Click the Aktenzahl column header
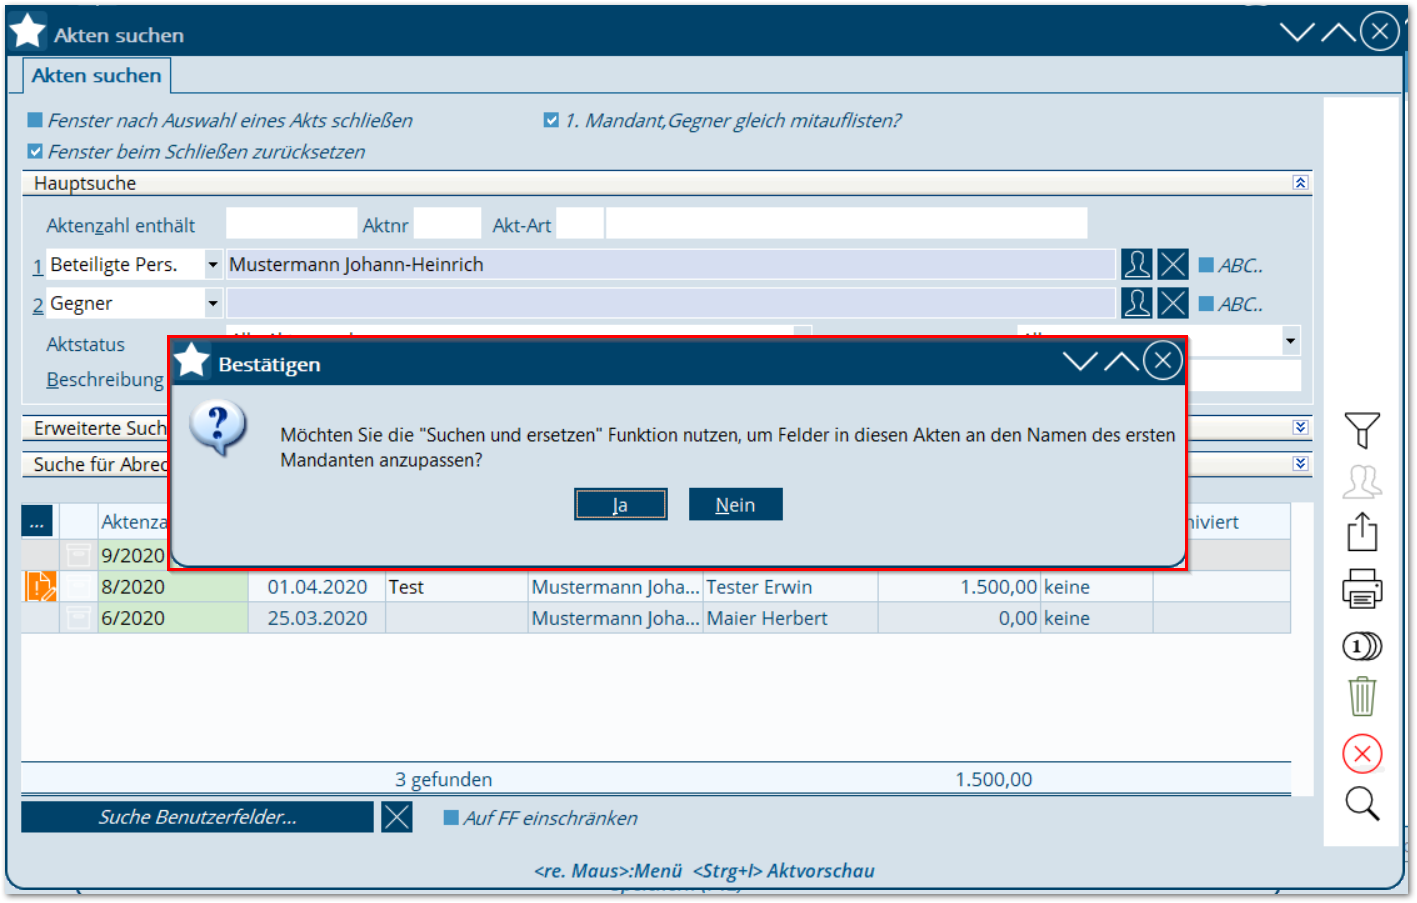 coord(134,521)
